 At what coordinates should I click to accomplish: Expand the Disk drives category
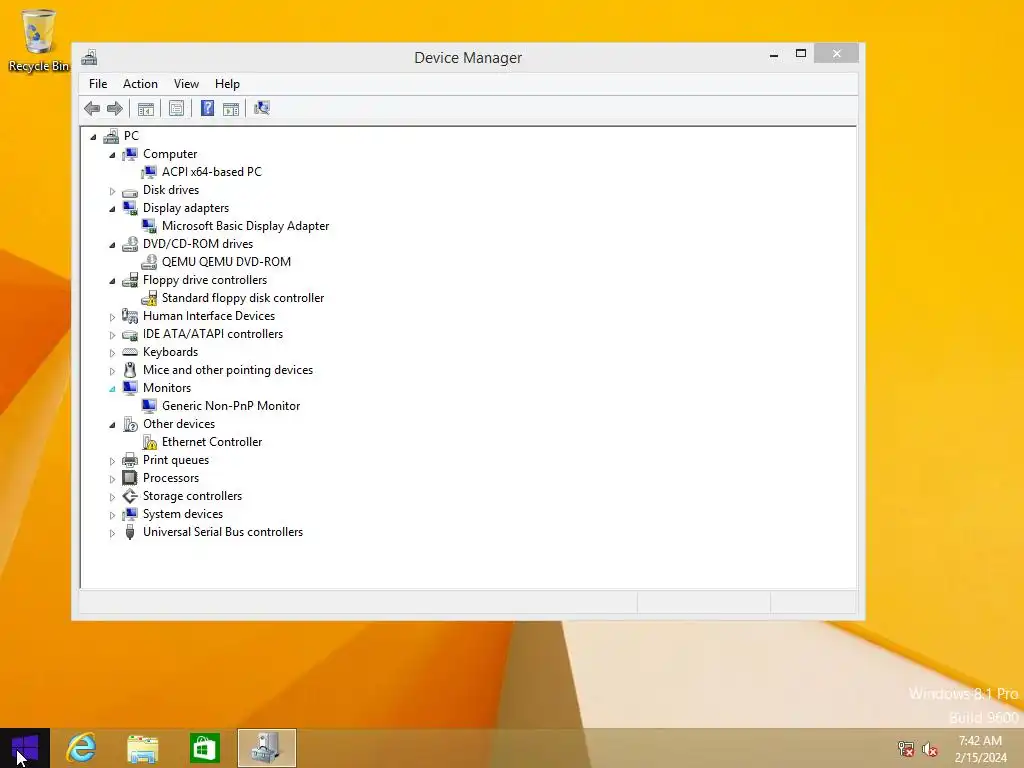tap(112, 191)
